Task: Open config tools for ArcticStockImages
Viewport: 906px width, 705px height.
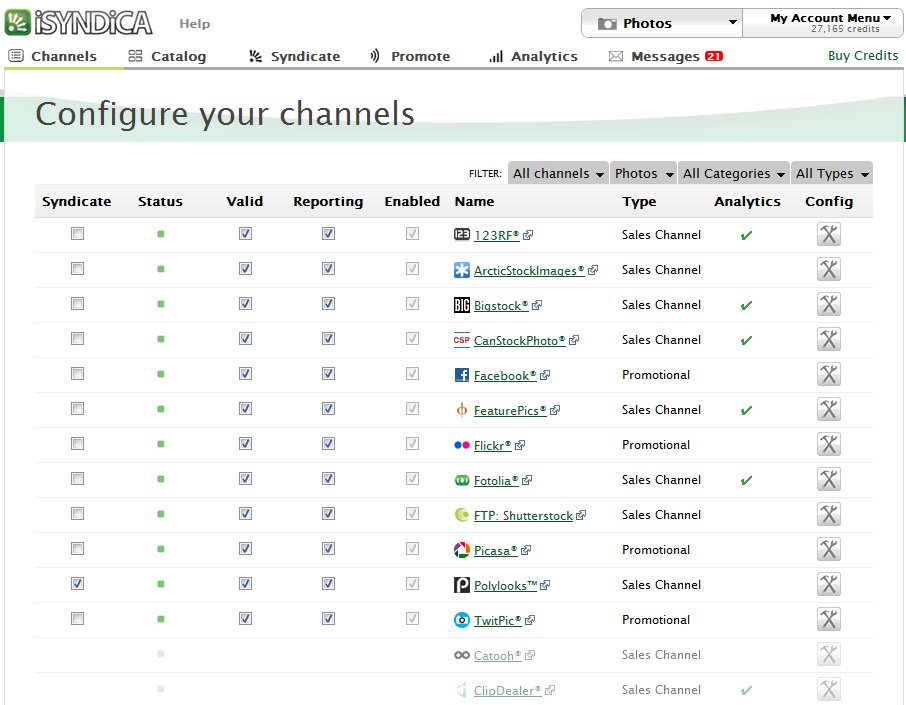Action: [x=829, y=270]
